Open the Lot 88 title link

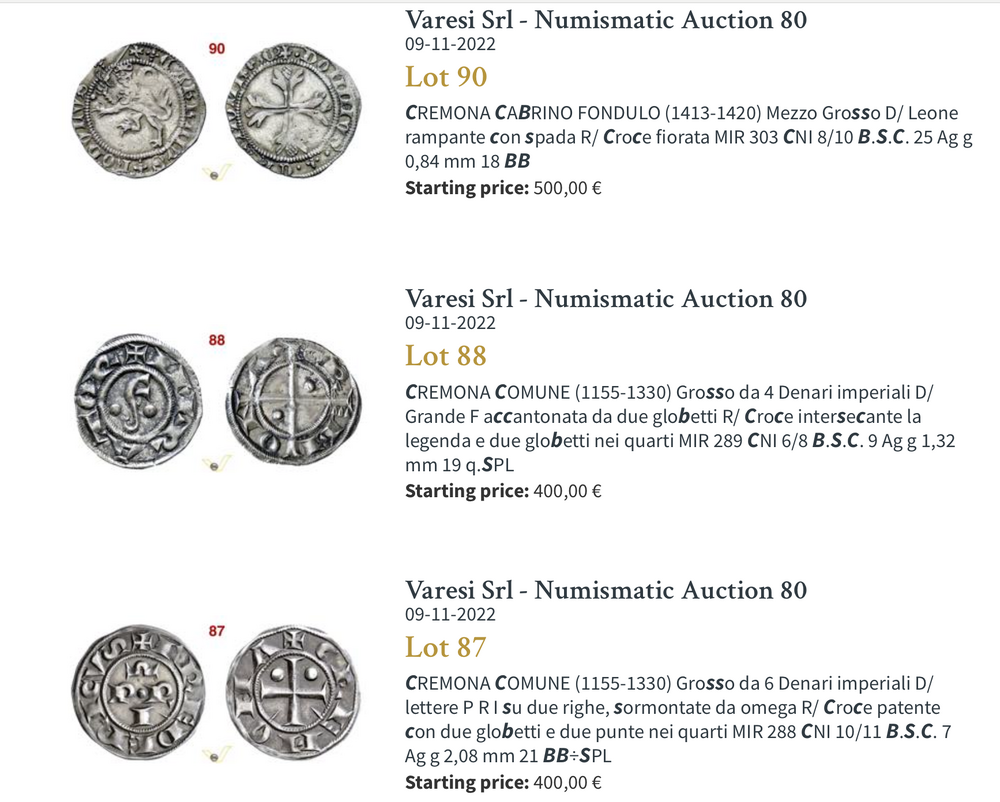[x=445, y=356]
